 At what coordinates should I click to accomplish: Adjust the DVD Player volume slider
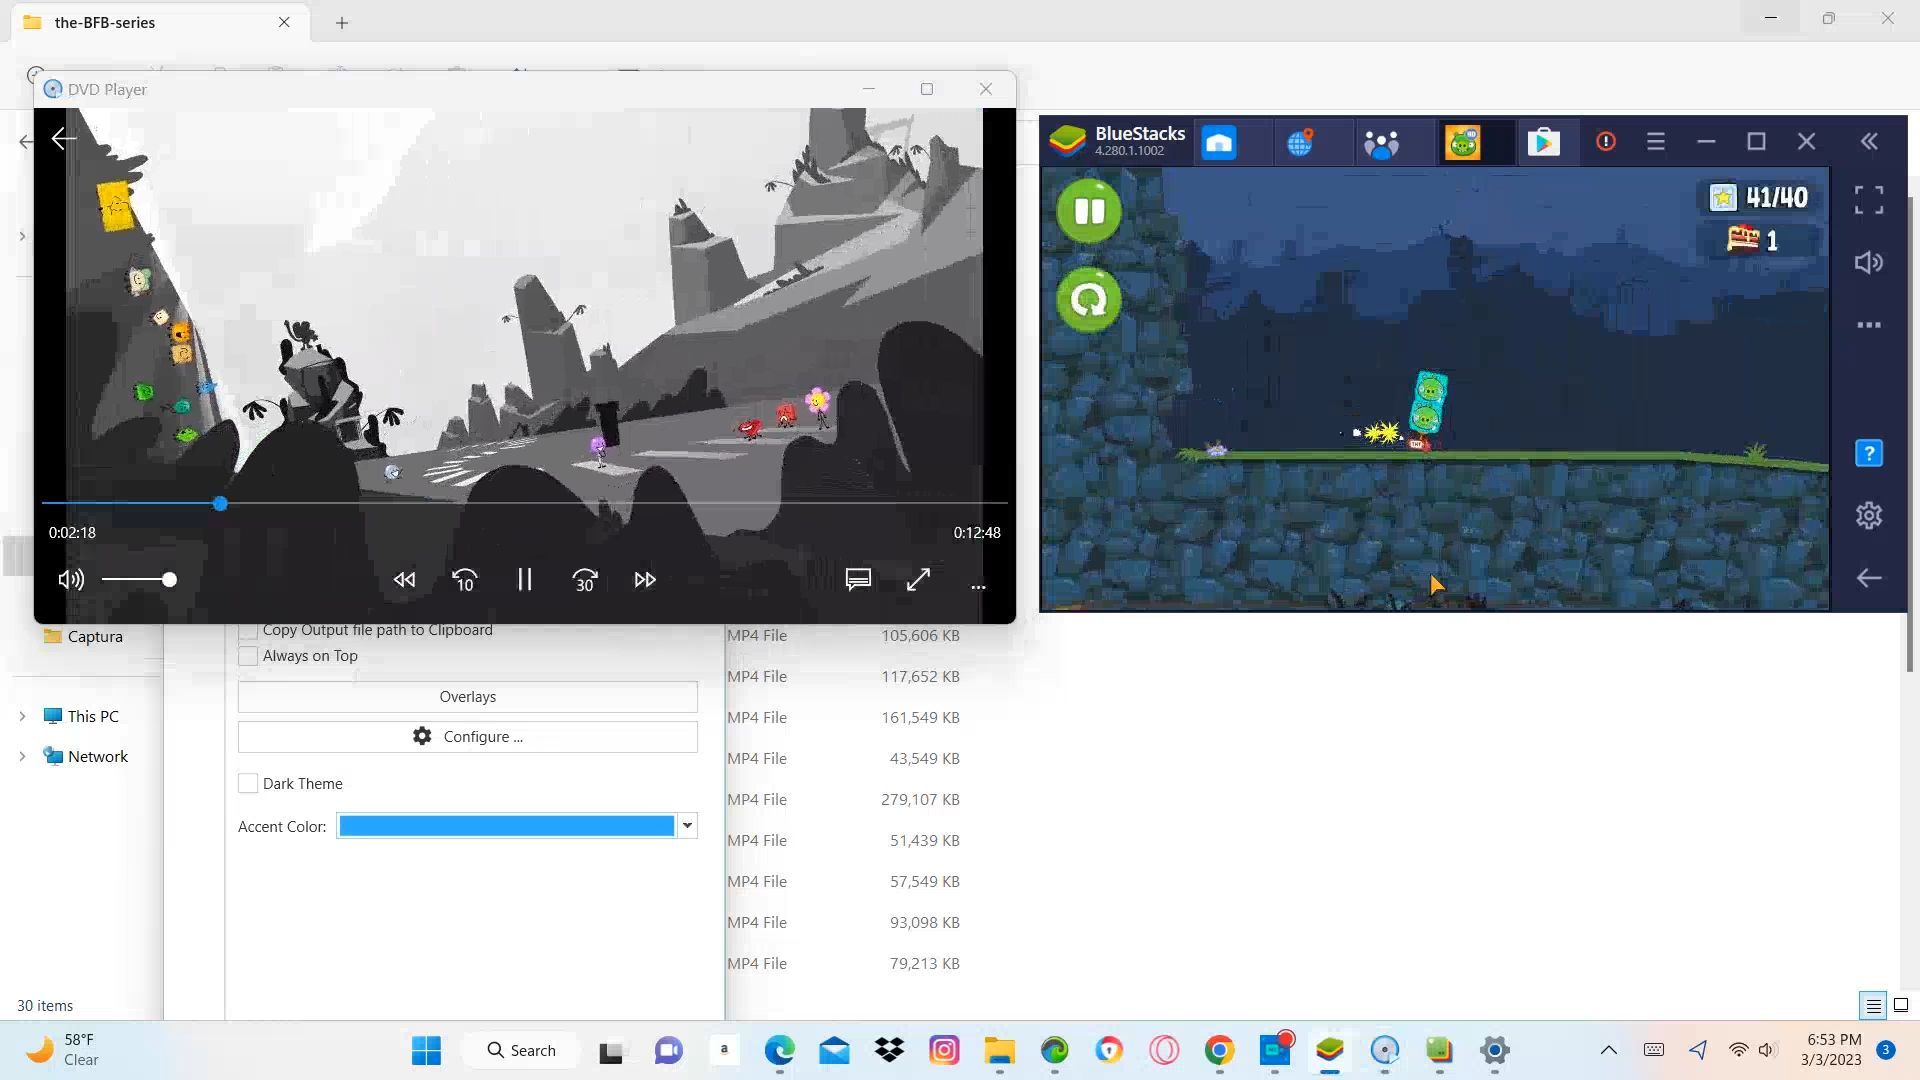pyautogui.click(x=139, y=580)
